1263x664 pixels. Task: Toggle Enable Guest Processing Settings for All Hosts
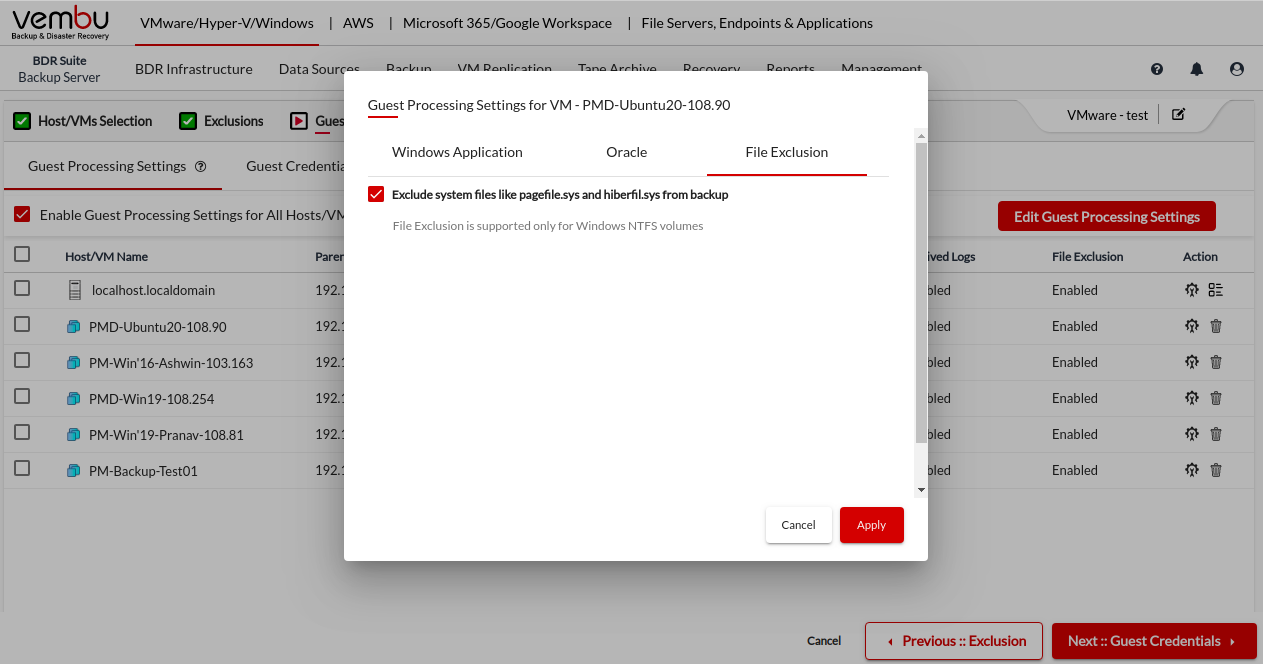coord(22,215)
